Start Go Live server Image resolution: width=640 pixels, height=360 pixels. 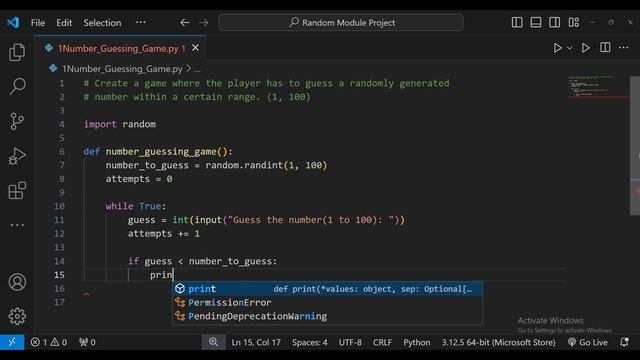tap(588, 342)
